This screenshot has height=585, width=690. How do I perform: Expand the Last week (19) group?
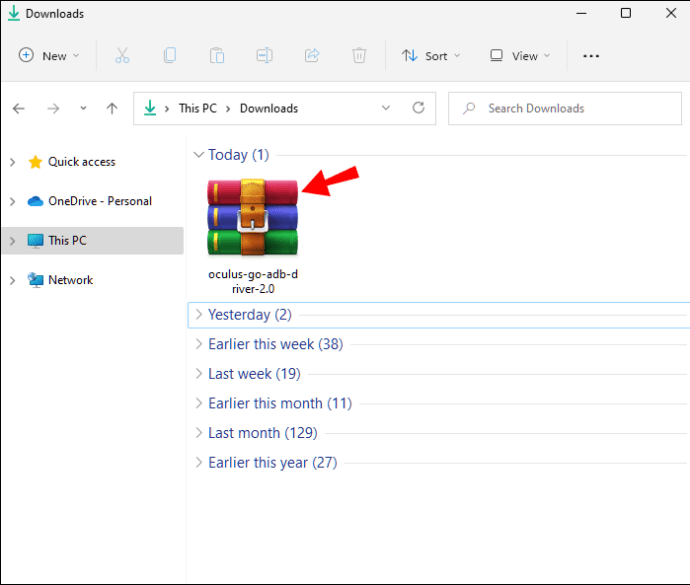(199, 373)
